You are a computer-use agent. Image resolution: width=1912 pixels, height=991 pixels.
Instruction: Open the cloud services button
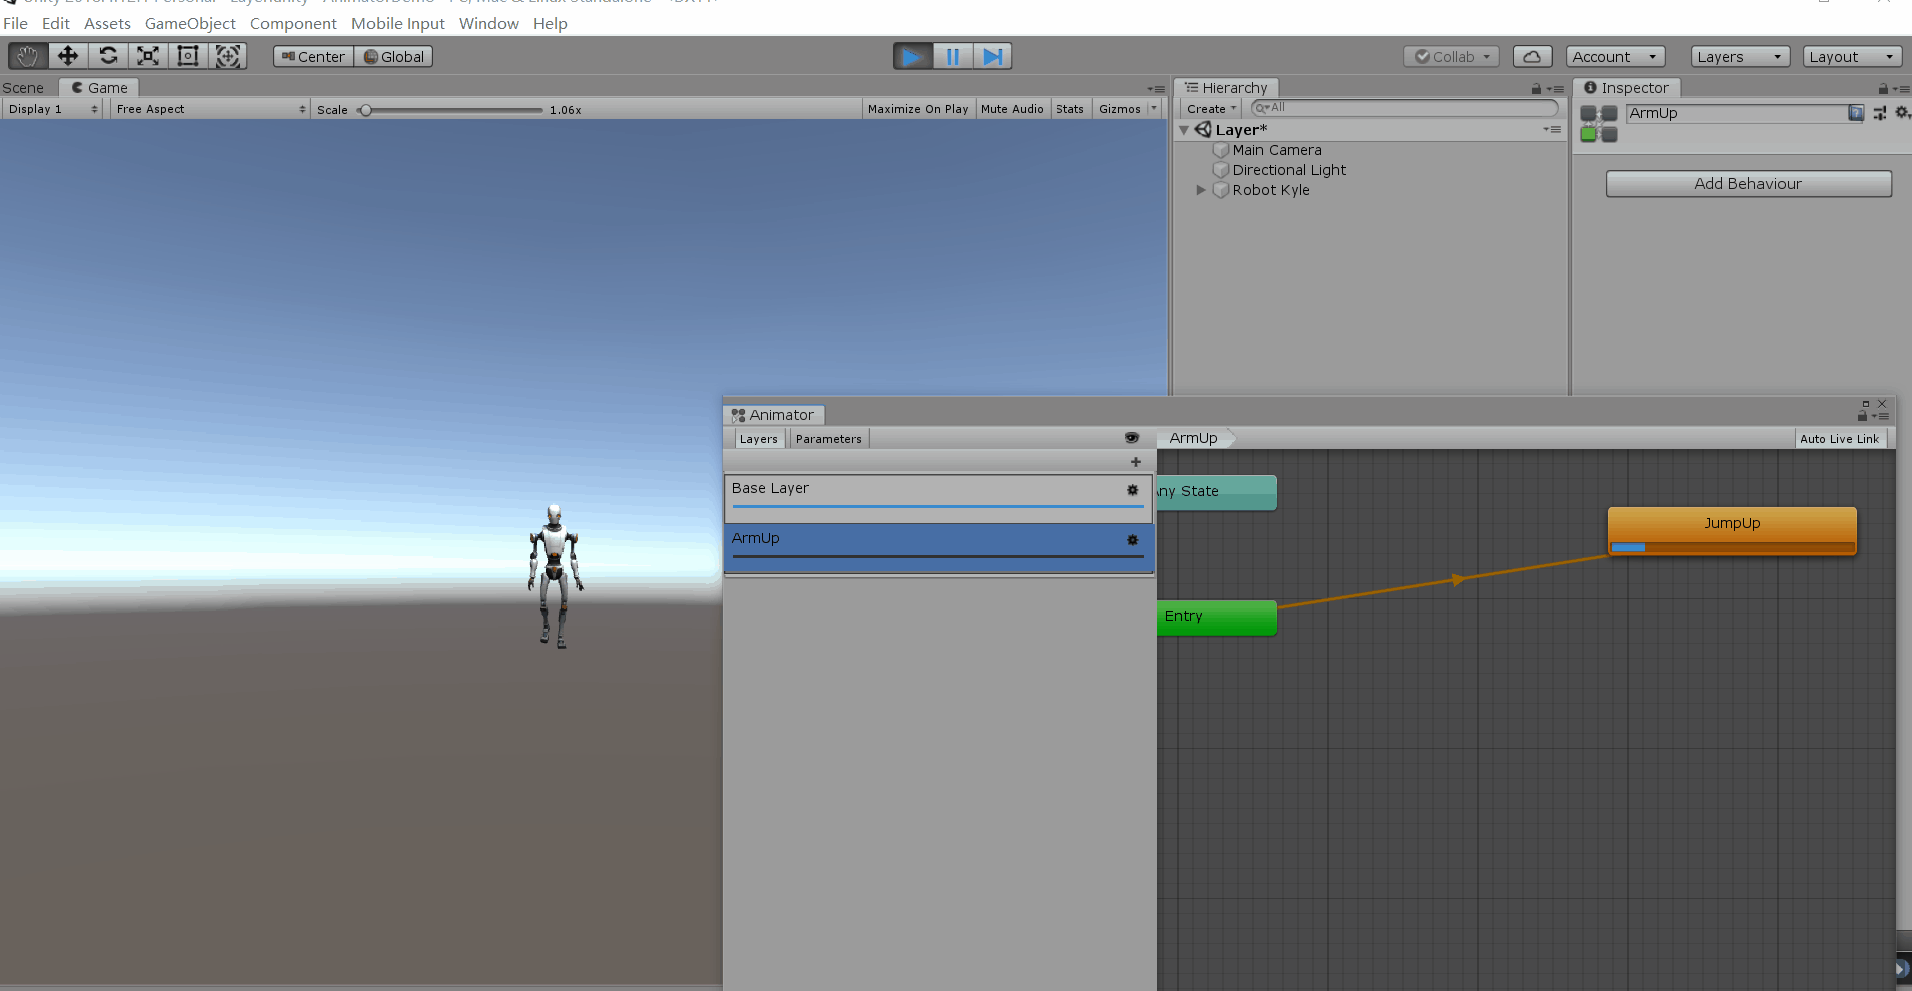click(x=1532, y=57)
